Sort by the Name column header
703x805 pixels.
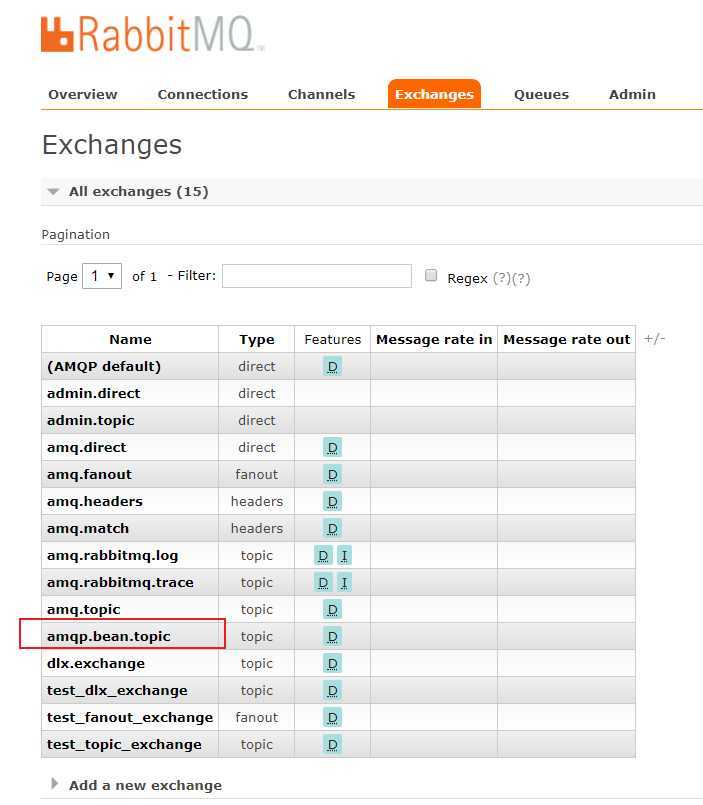pyautogui.click(x=130, y=339)
